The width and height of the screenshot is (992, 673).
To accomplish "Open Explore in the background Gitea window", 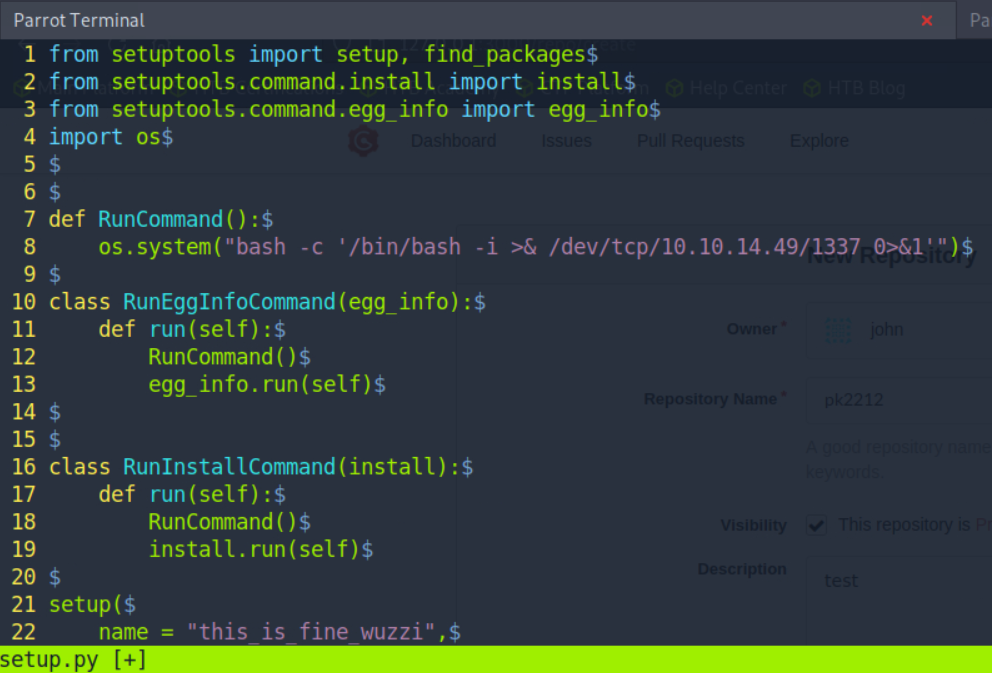I will coord(819,140).
